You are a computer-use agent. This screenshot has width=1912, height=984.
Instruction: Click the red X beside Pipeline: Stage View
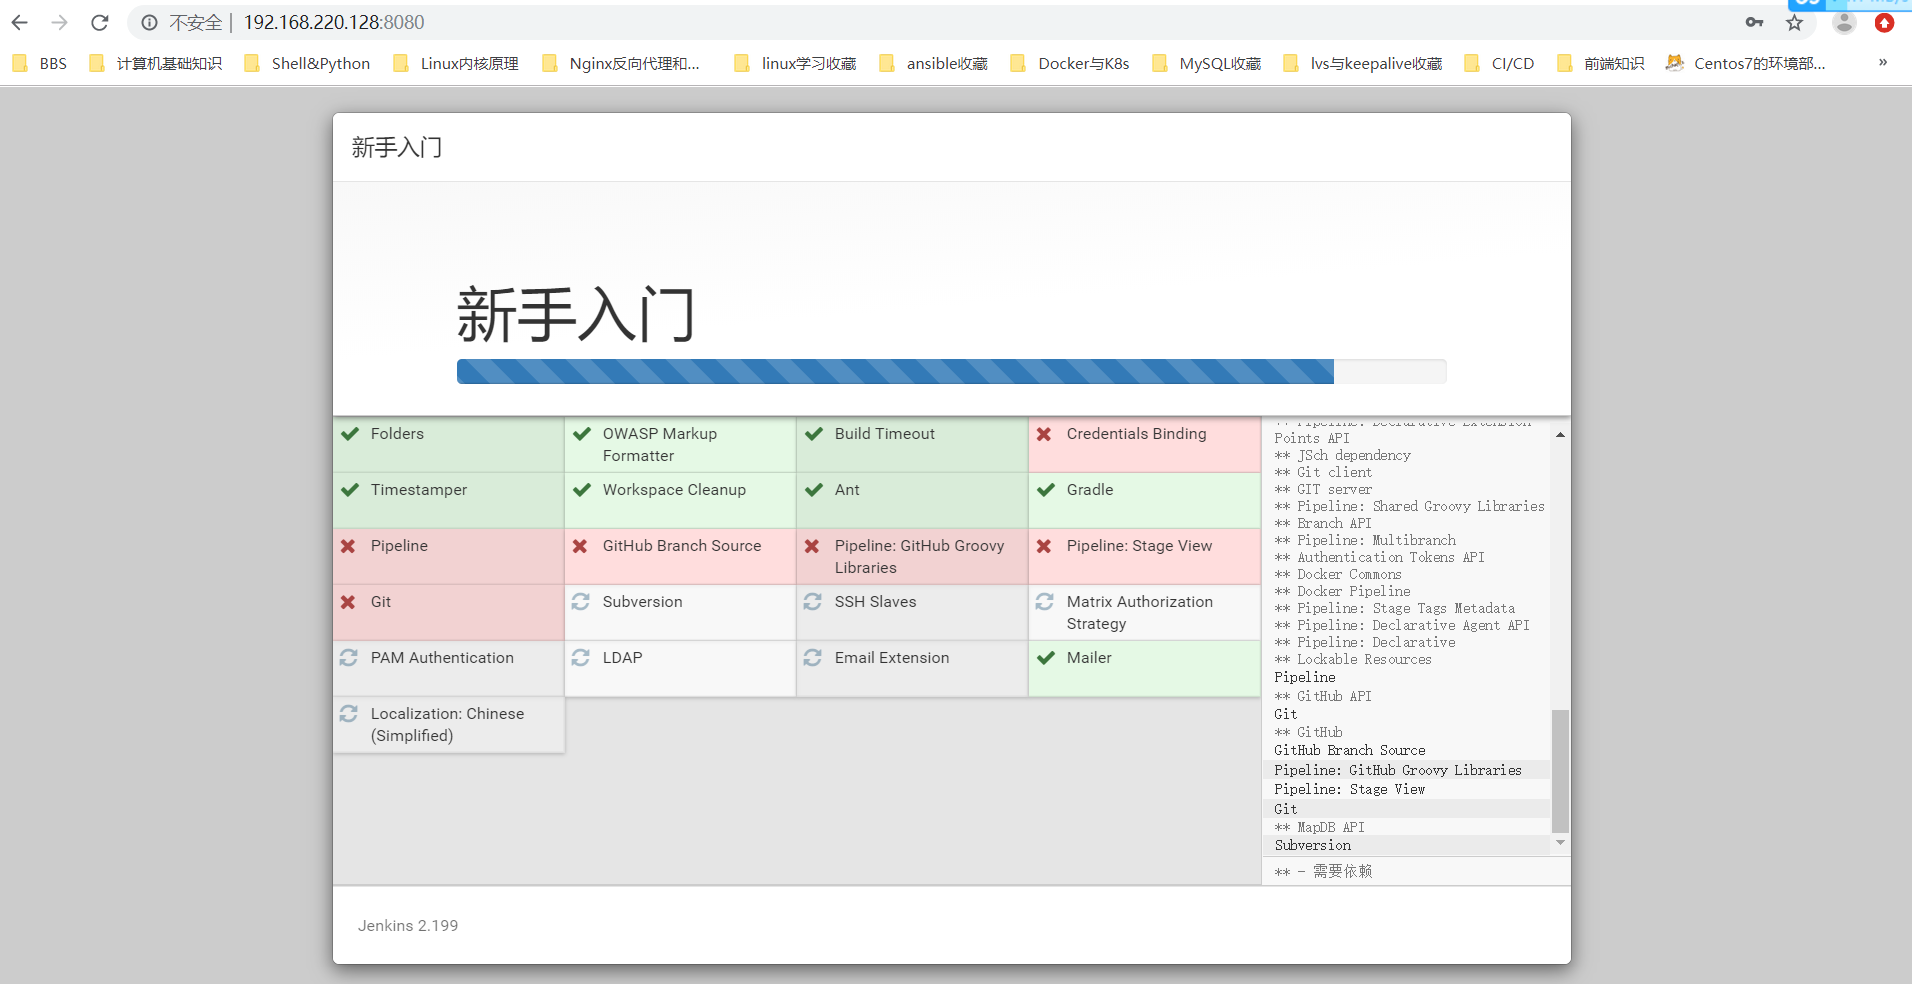pos(1044,546)
